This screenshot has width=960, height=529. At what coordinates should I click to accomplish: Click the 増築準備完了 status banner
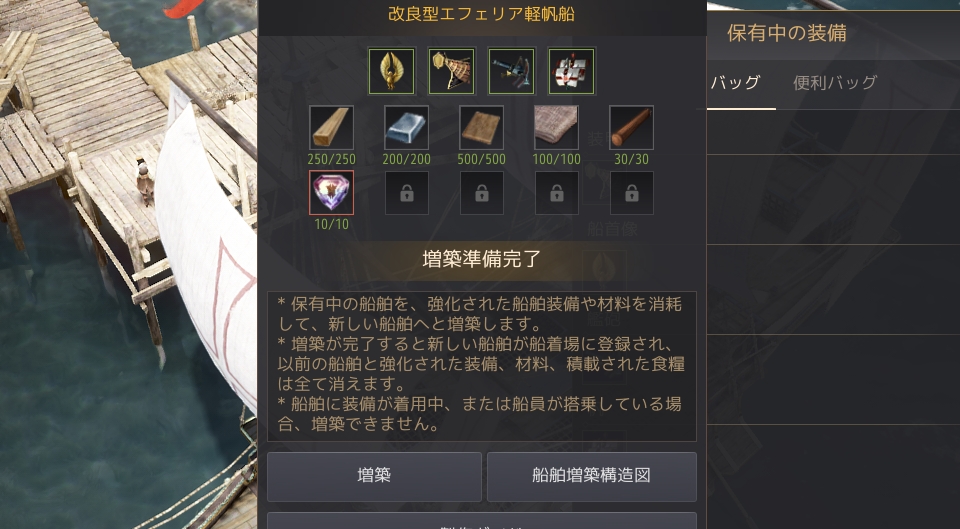(x=482, y=260)
